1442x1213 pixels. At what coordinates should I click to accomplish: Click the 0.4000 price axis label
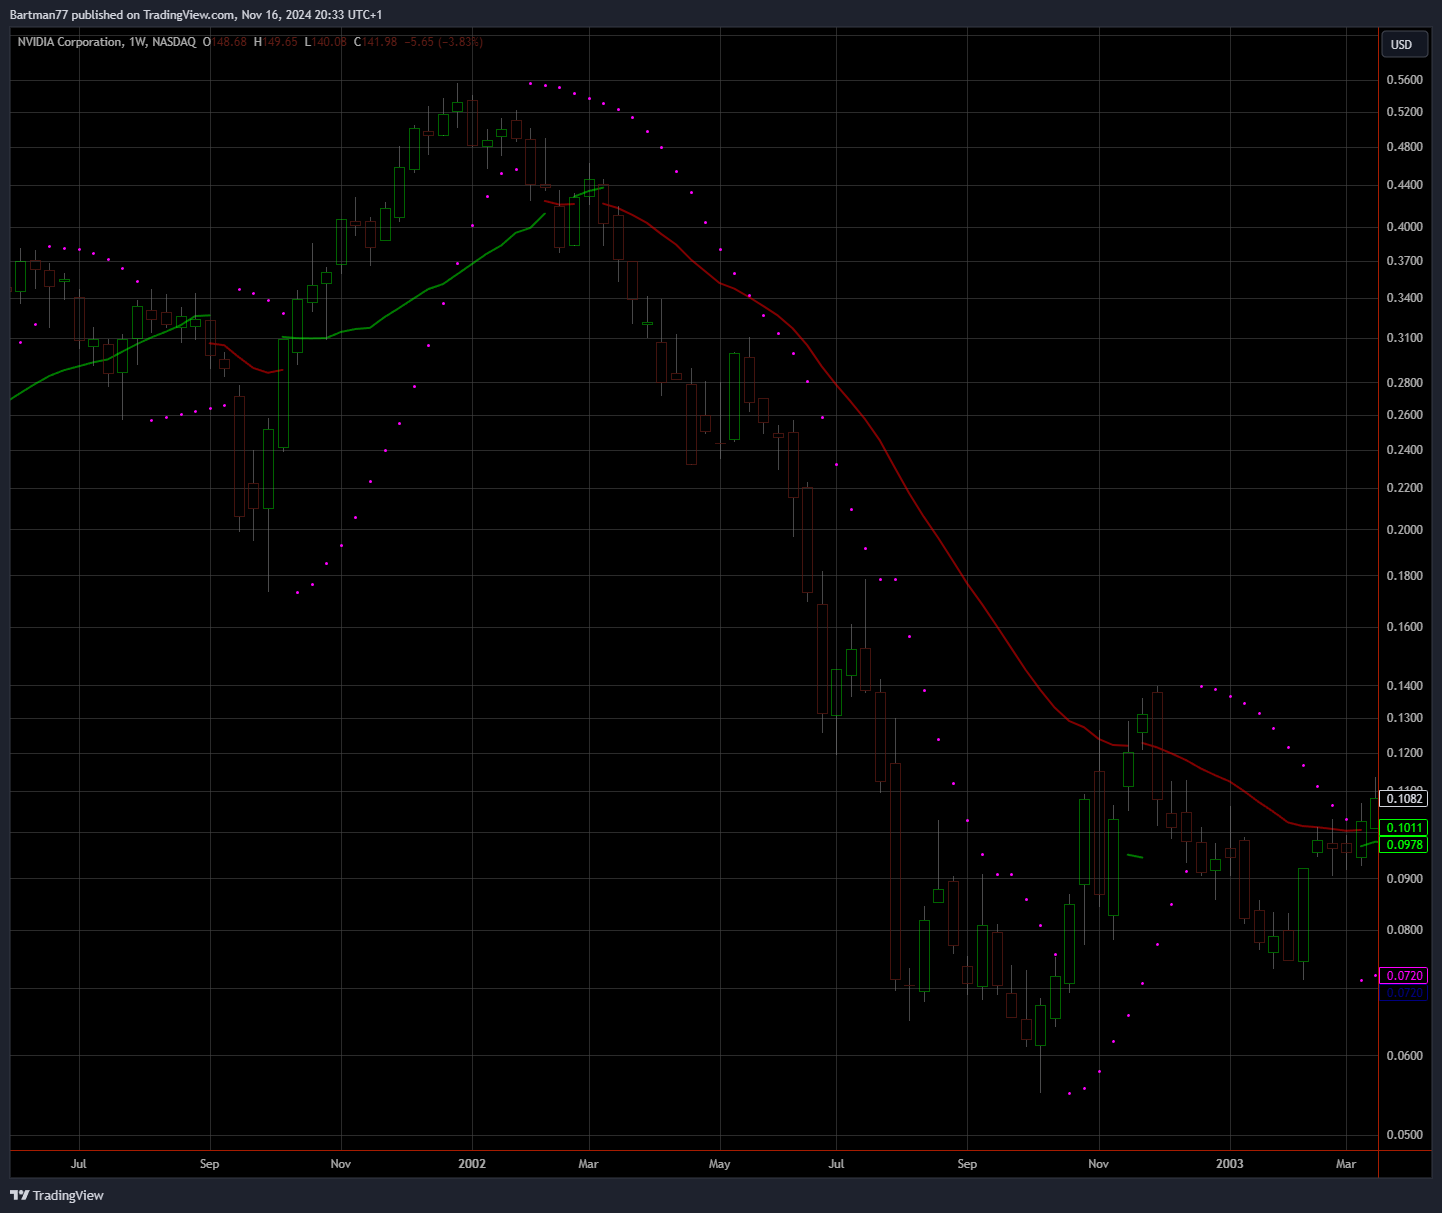1405,227
